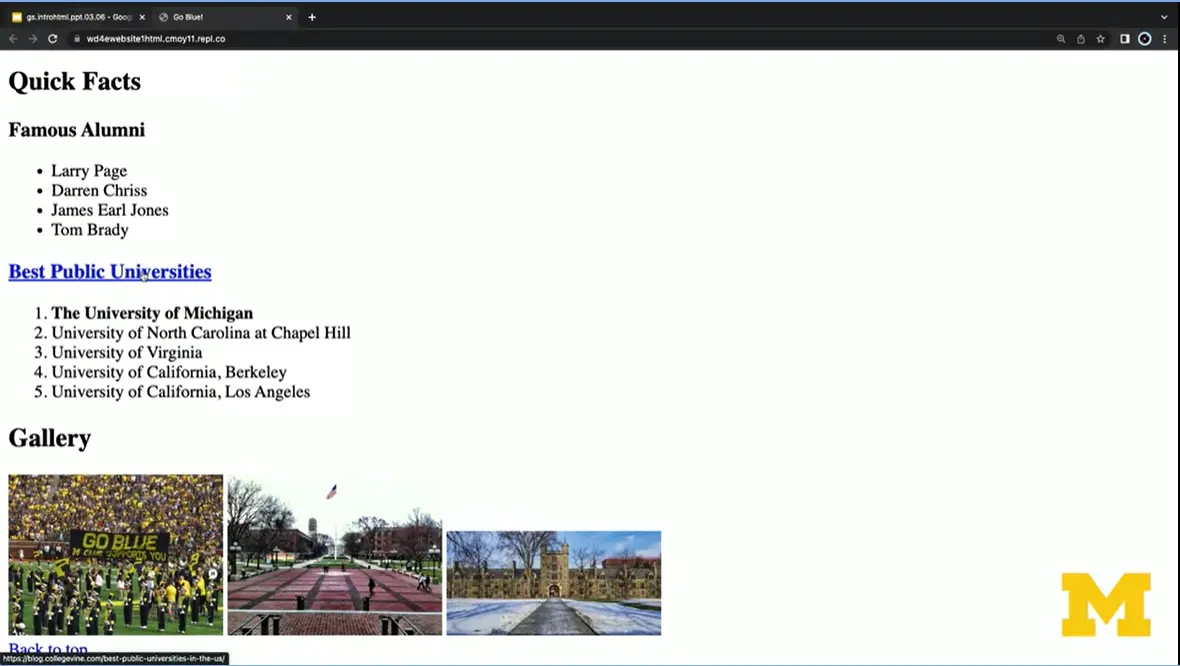1180x666 pixels.
Task: Open the Chrome profile avatar
Action: pyautogui.click(x=1145, y=39)
